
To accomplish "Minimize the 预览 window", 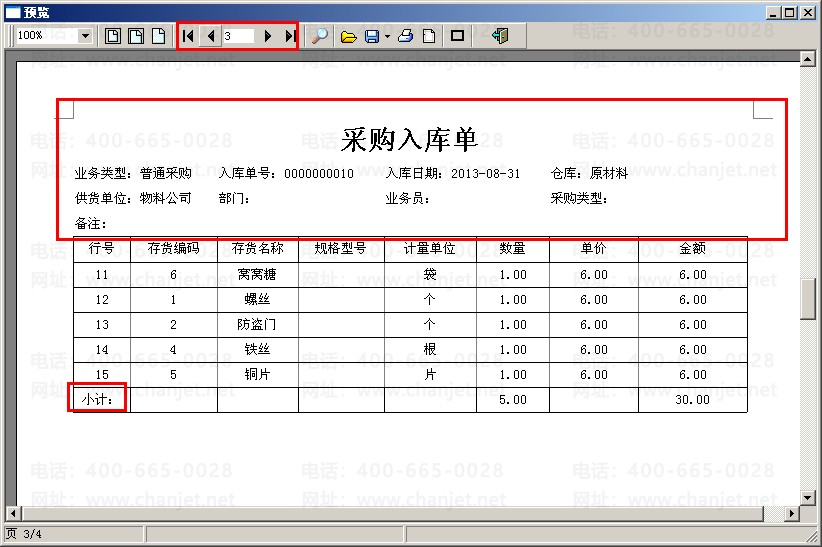I will click(773, 12).
